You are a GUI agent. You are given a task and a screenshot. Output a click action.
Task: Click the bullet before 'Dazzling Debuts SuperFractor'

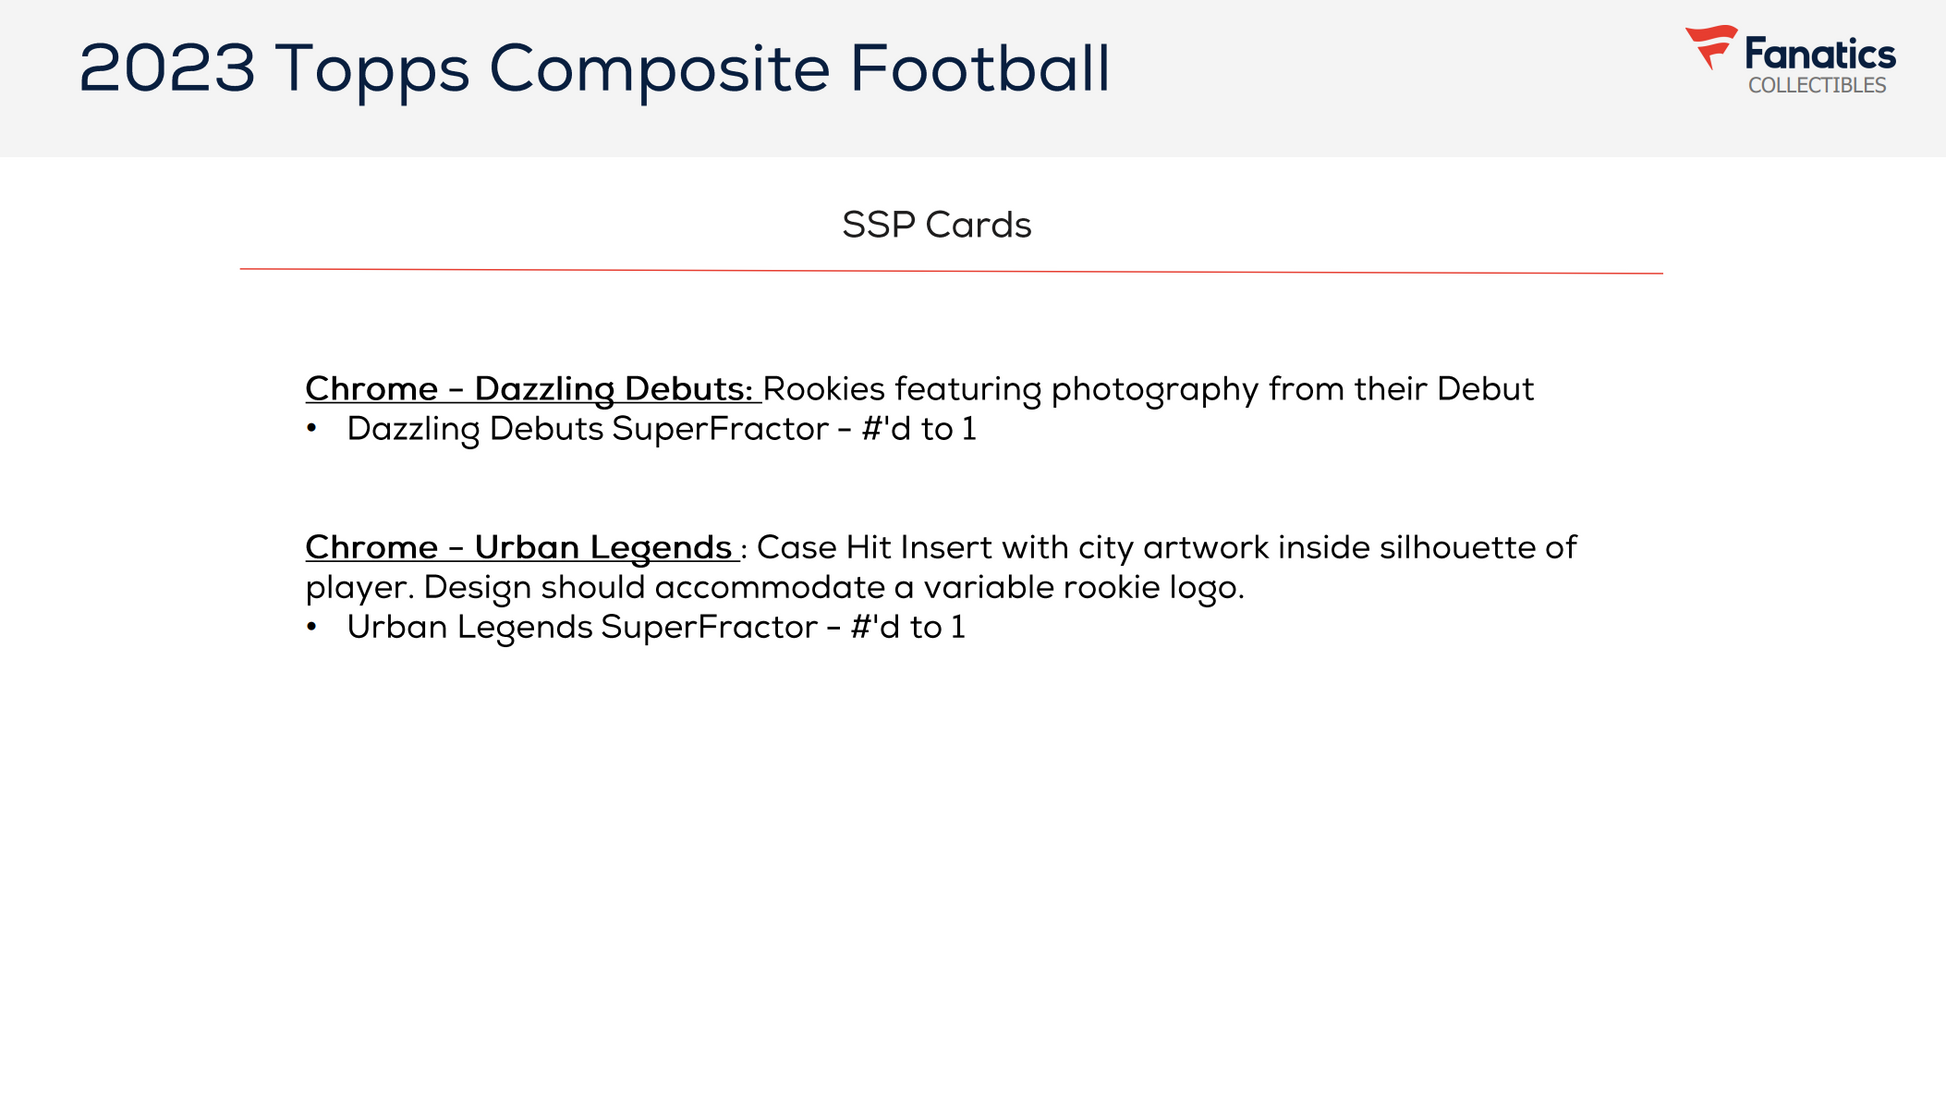point(312,428)
